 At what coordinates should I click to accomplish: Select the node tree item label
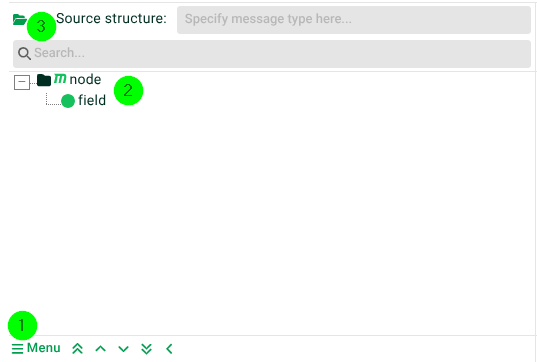pos(85,79)
